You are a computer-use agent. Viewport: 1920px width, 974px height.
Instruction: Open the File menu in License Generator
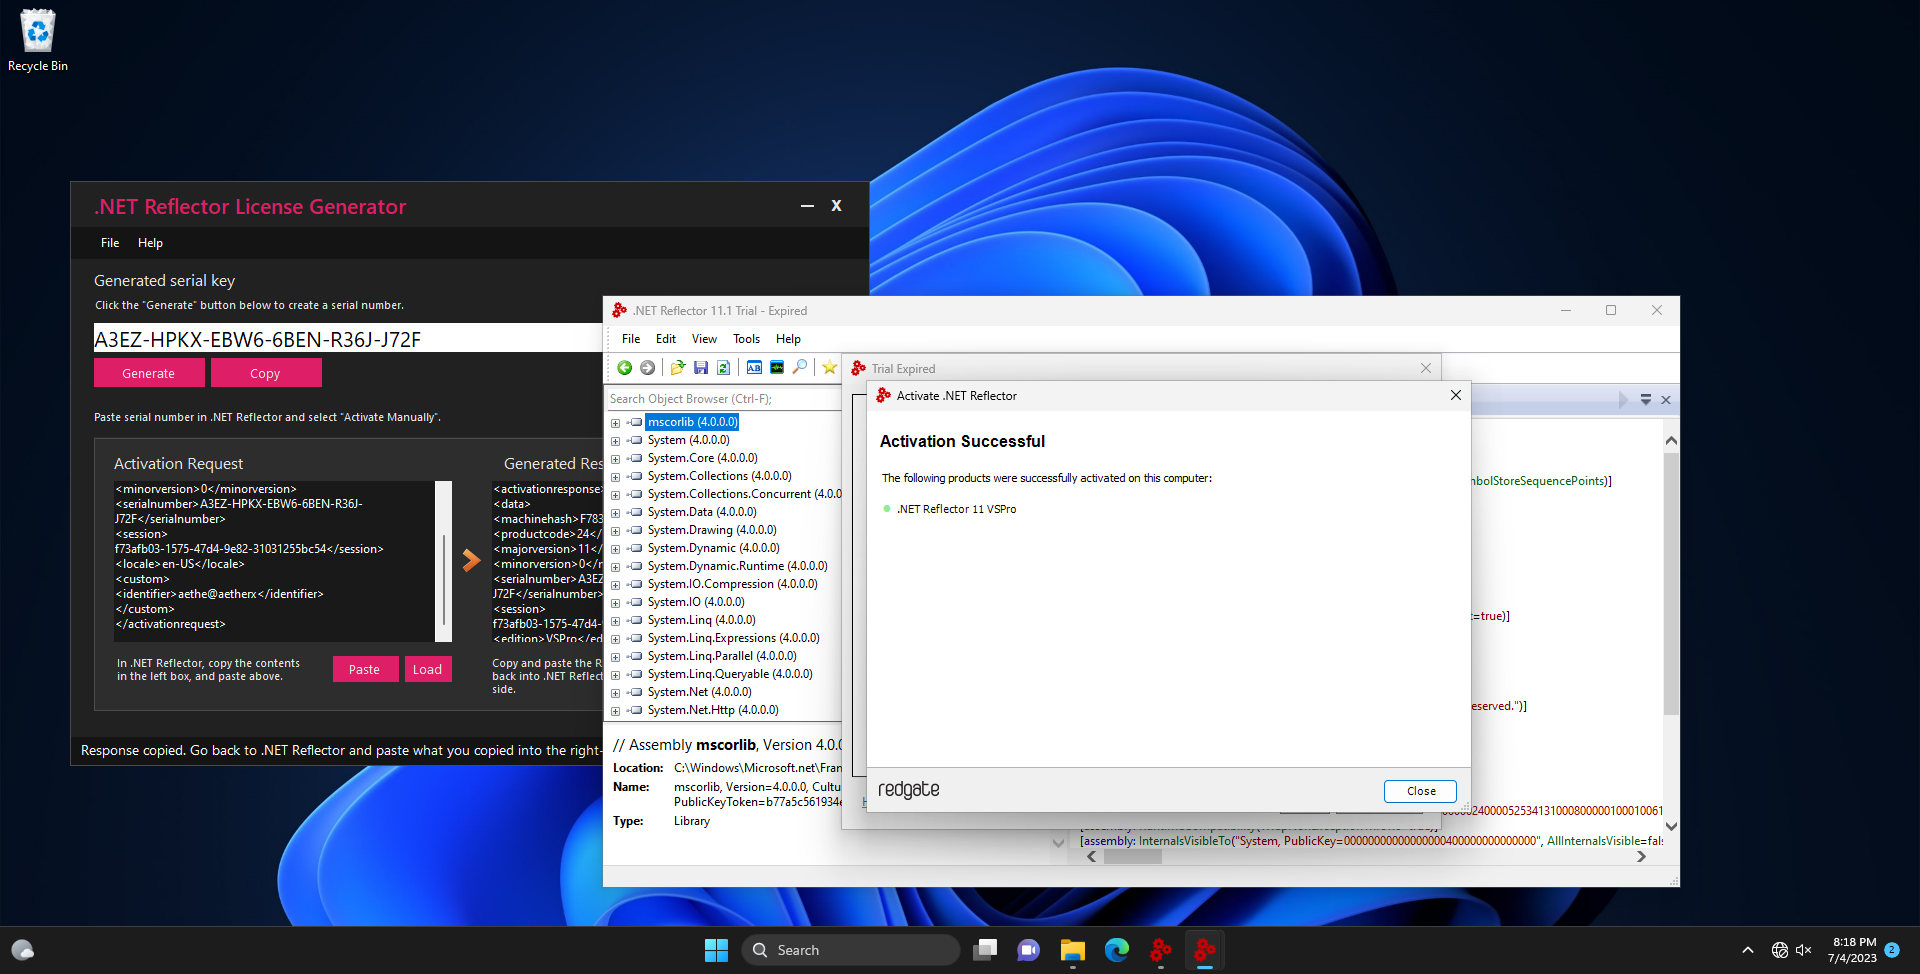(110, 243)
